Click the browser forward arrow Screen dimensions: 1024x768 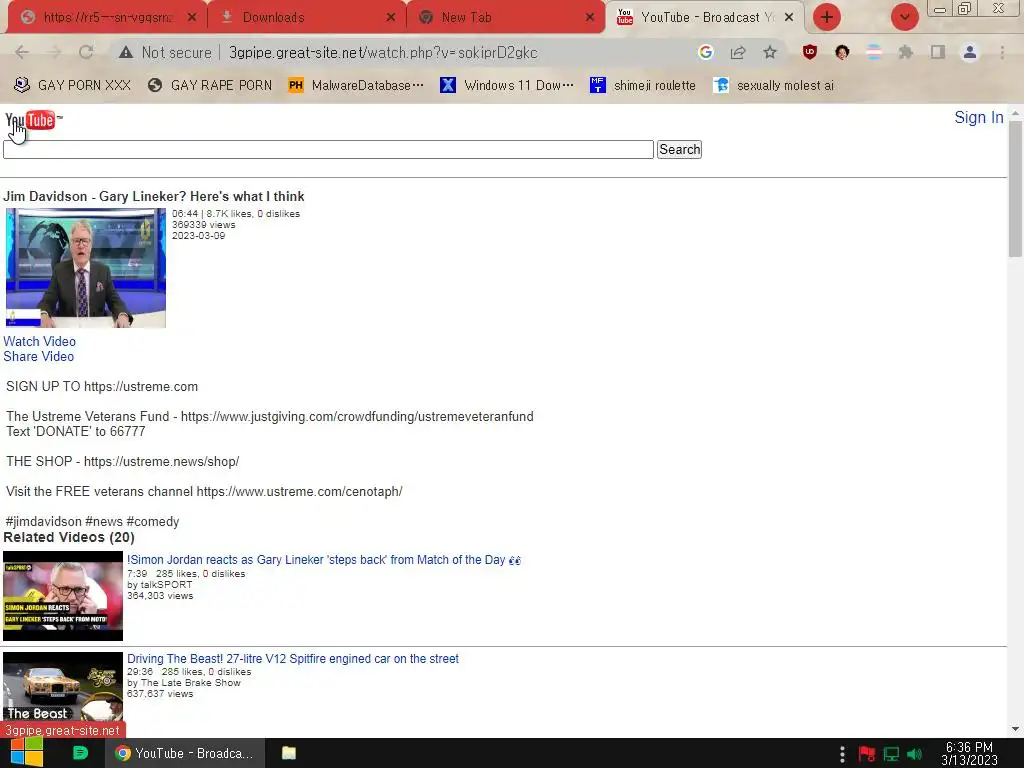54,52
